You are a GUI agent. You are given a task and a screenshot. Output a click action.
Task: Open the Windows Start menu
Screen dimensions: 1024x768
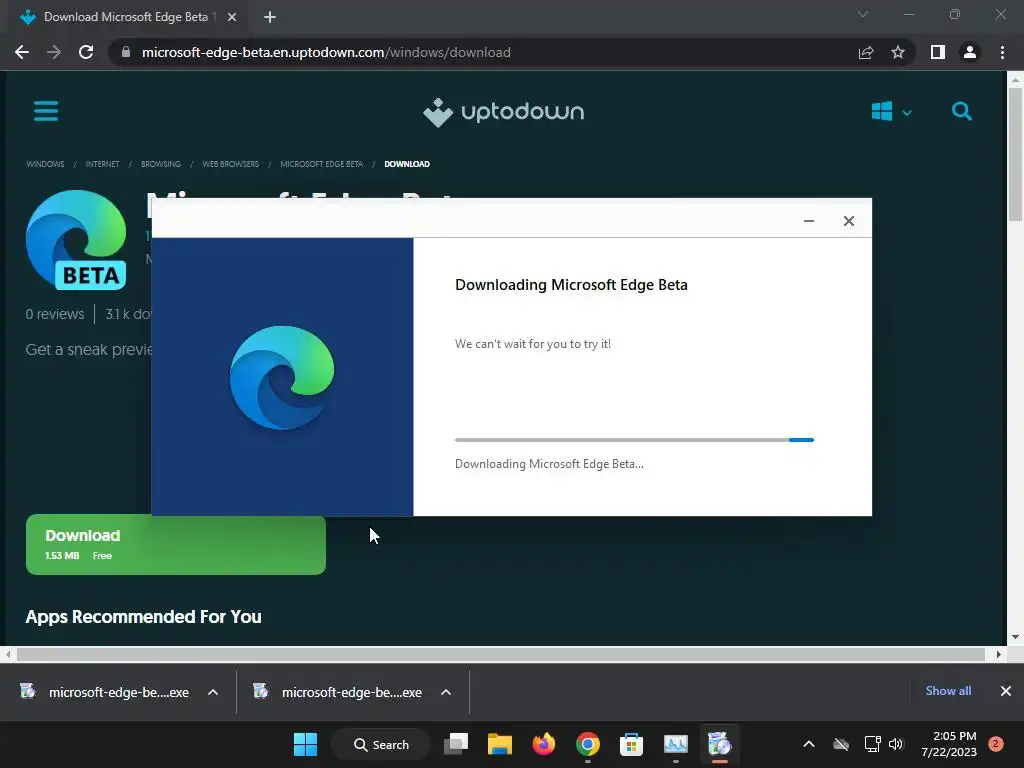click(x=305, y=744)
